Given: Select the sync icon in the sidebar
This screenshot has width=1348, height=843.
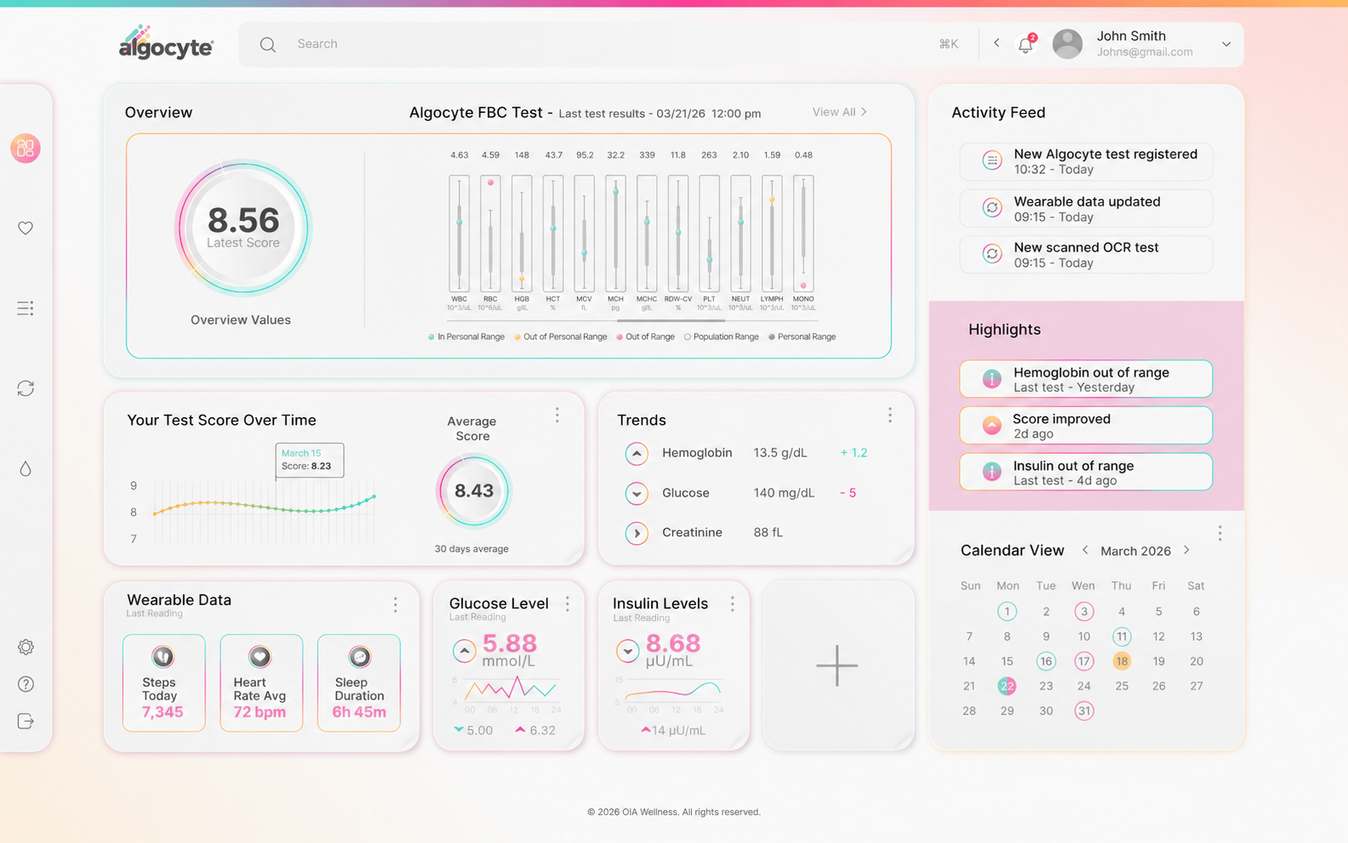Looking at the screenshot, I should coord(26,388).
